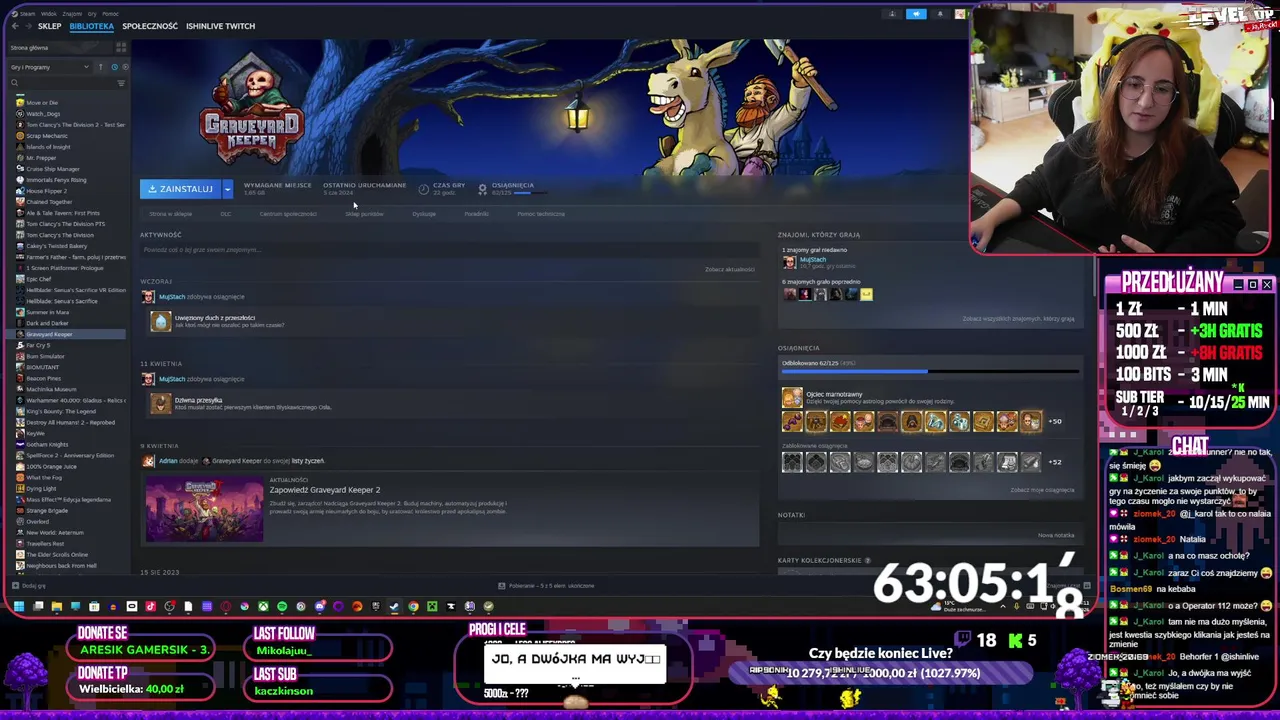The height and width of the screenshot is (720, 1280).
Task: Select Islands of Insight in the library list
Action: [x=48, y=147]
